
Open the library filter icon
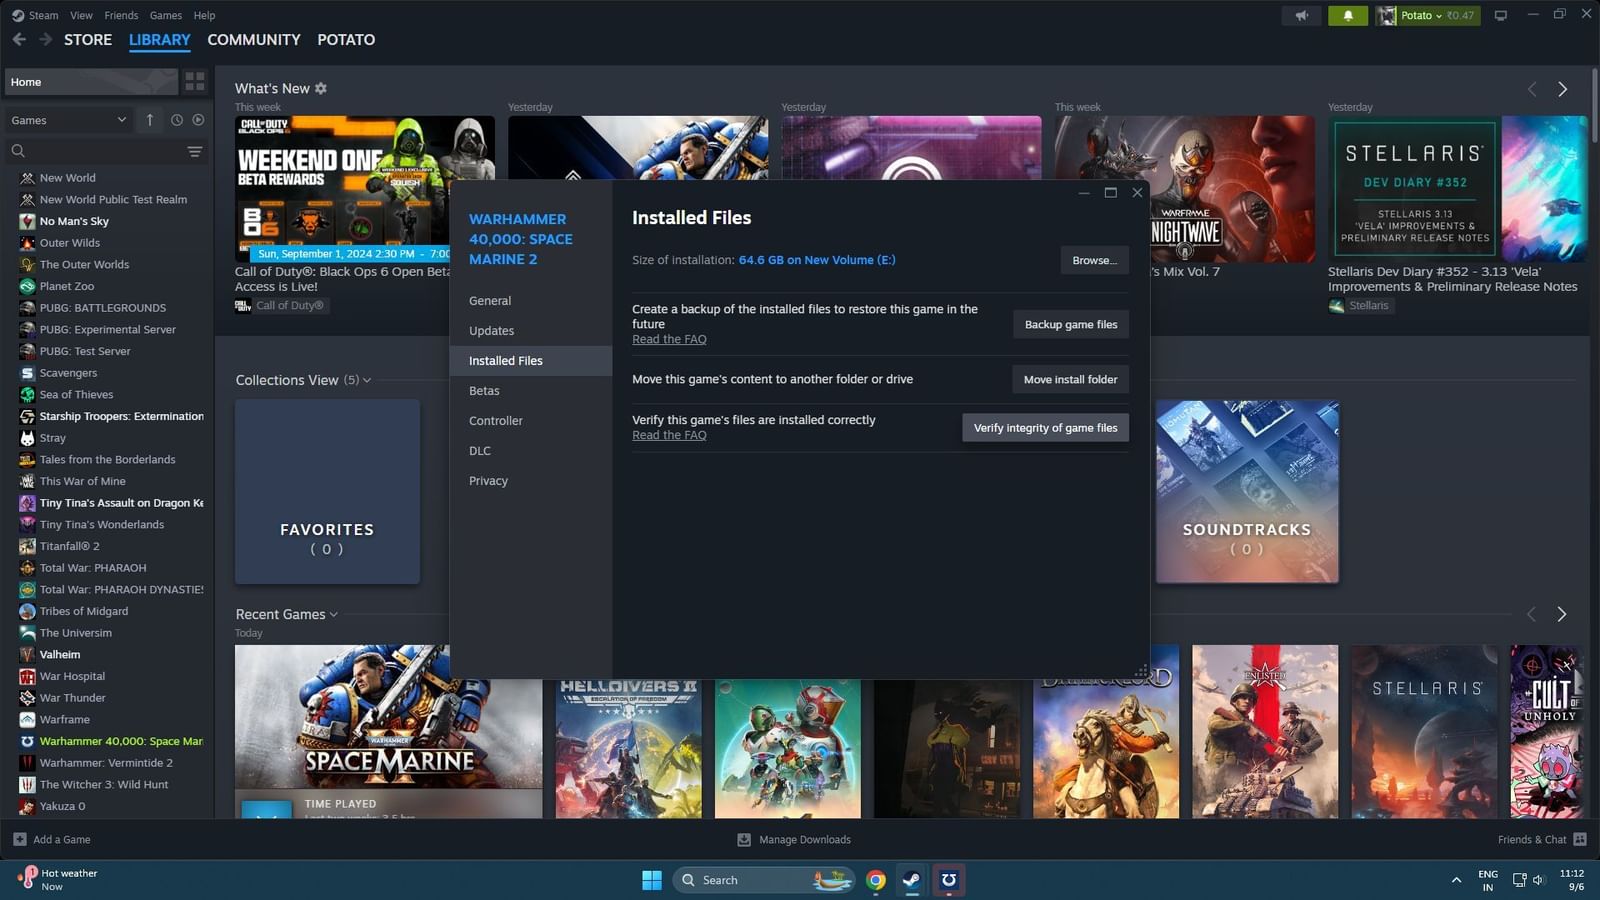(x=195, y=151)
